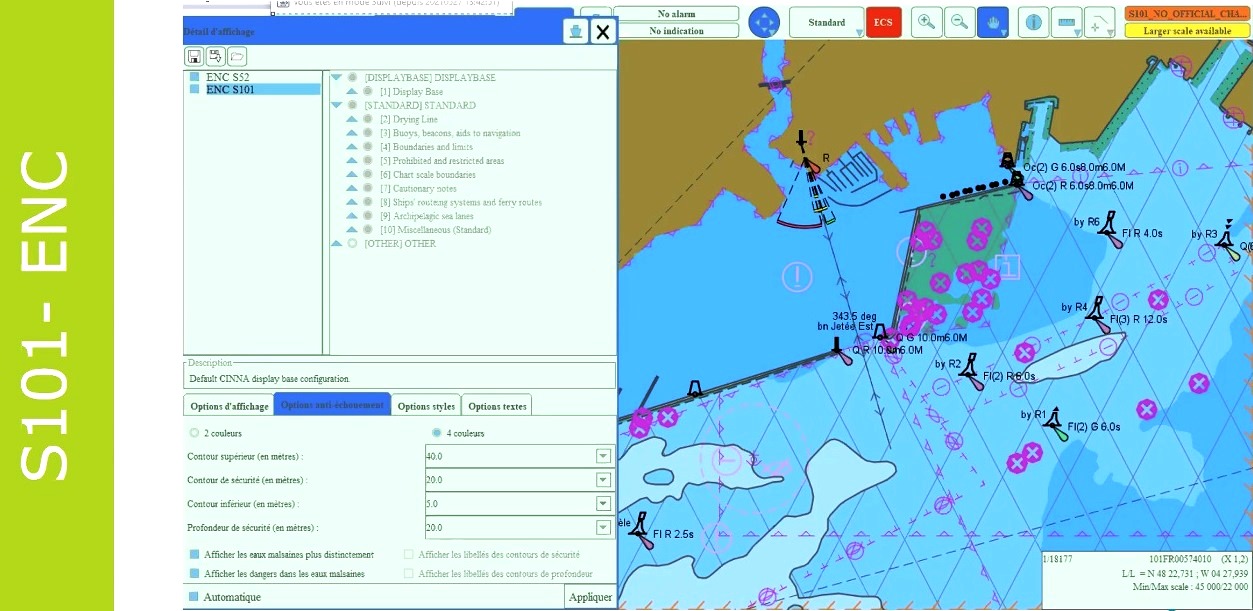1253x611 pixels.
Task: Open the Profondeur de sécurité dropdown
Action: 603,527
